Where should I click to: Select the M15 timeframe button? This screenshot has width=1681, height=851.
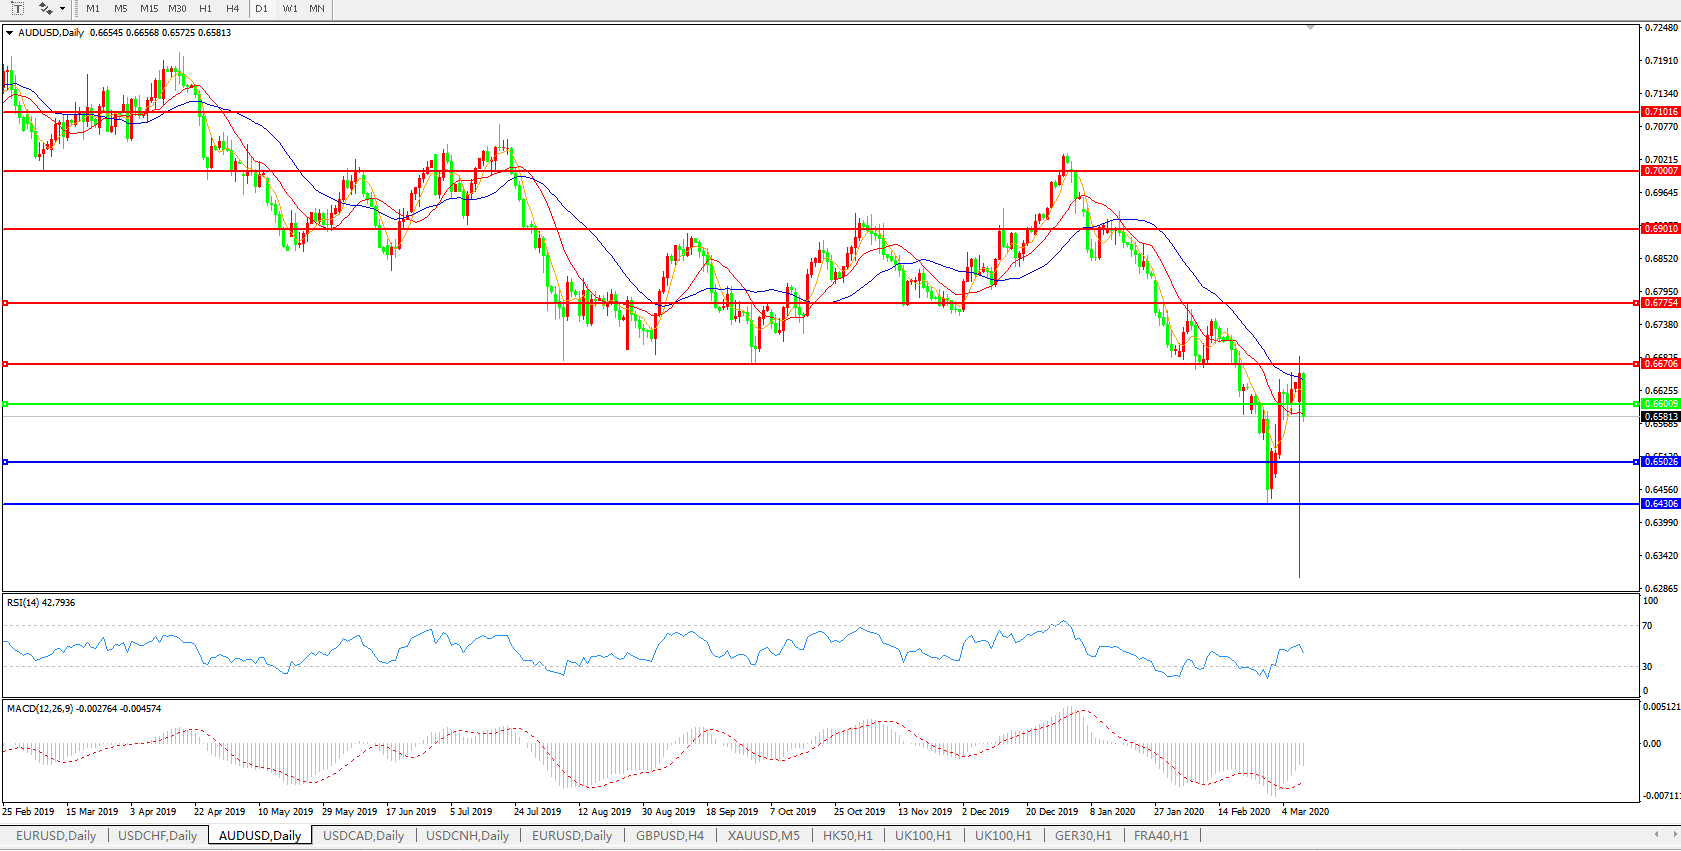tap(149, 9)
